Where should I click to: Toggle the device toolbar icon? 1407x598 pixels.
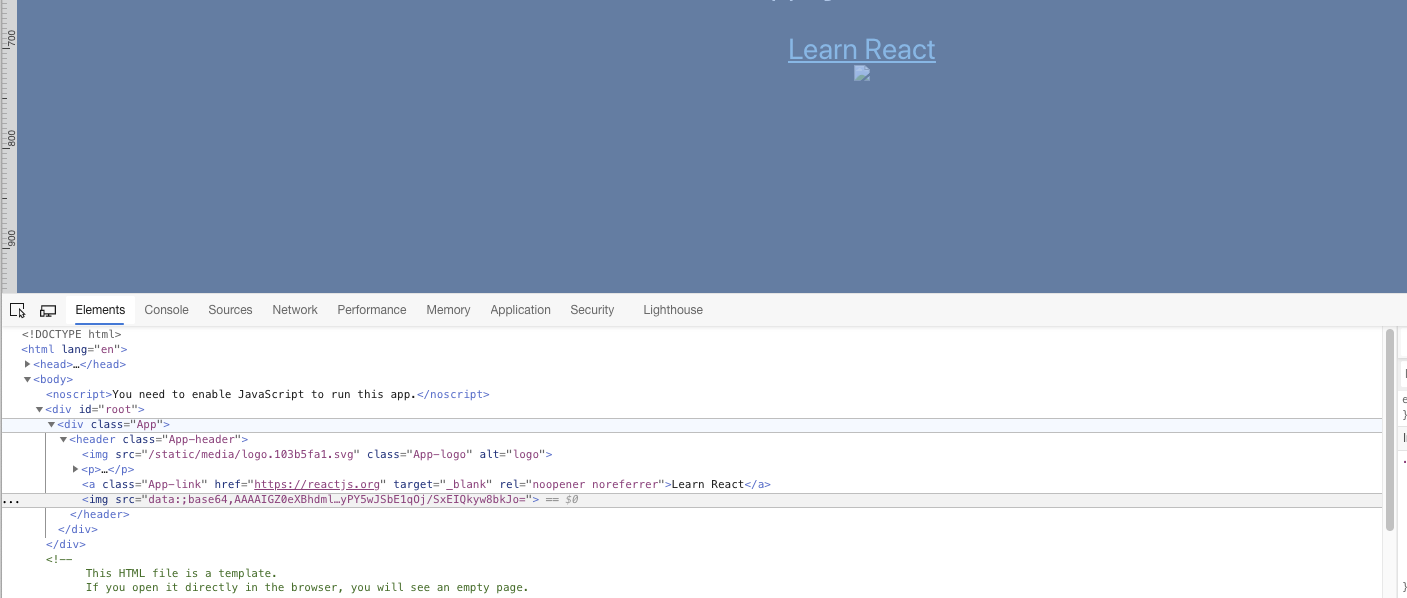pyautogui.click(x=48, y=310)
